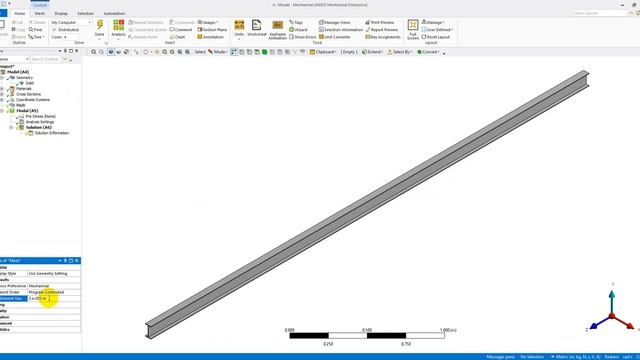This screenshot has height=360, width=640.
Task: Click the Element Size value field
Action: pos(54,299)
